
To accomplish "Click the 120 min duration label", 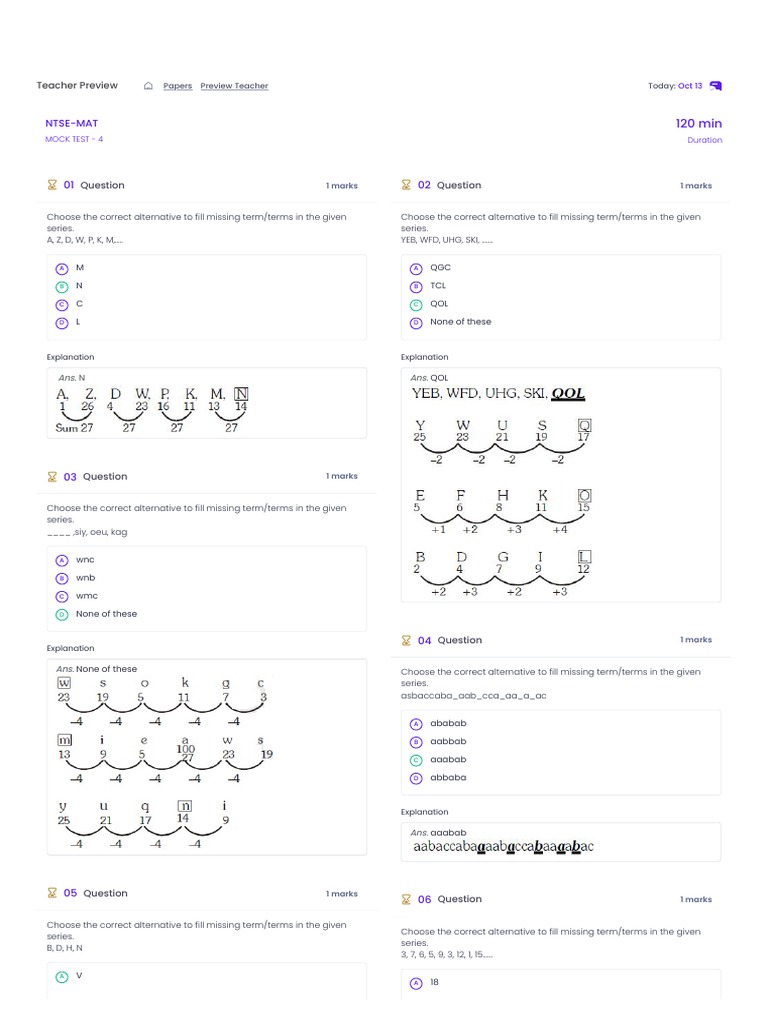I will [698, 124].
